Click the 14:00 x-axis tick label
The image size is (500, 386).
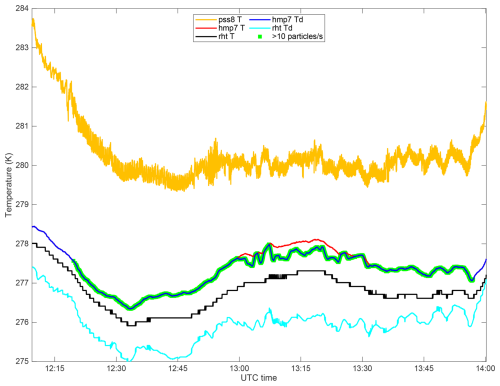point(485,368)
